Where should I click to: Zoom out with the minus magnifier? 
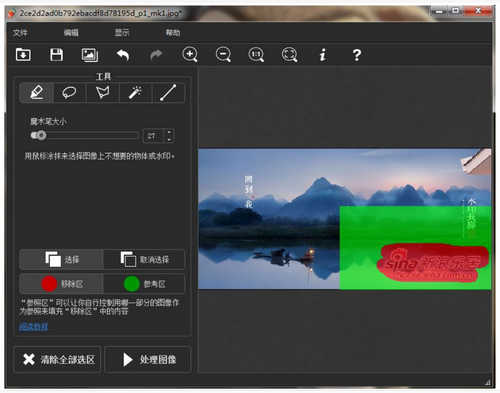pyautogui.click(x=223, y=55)
